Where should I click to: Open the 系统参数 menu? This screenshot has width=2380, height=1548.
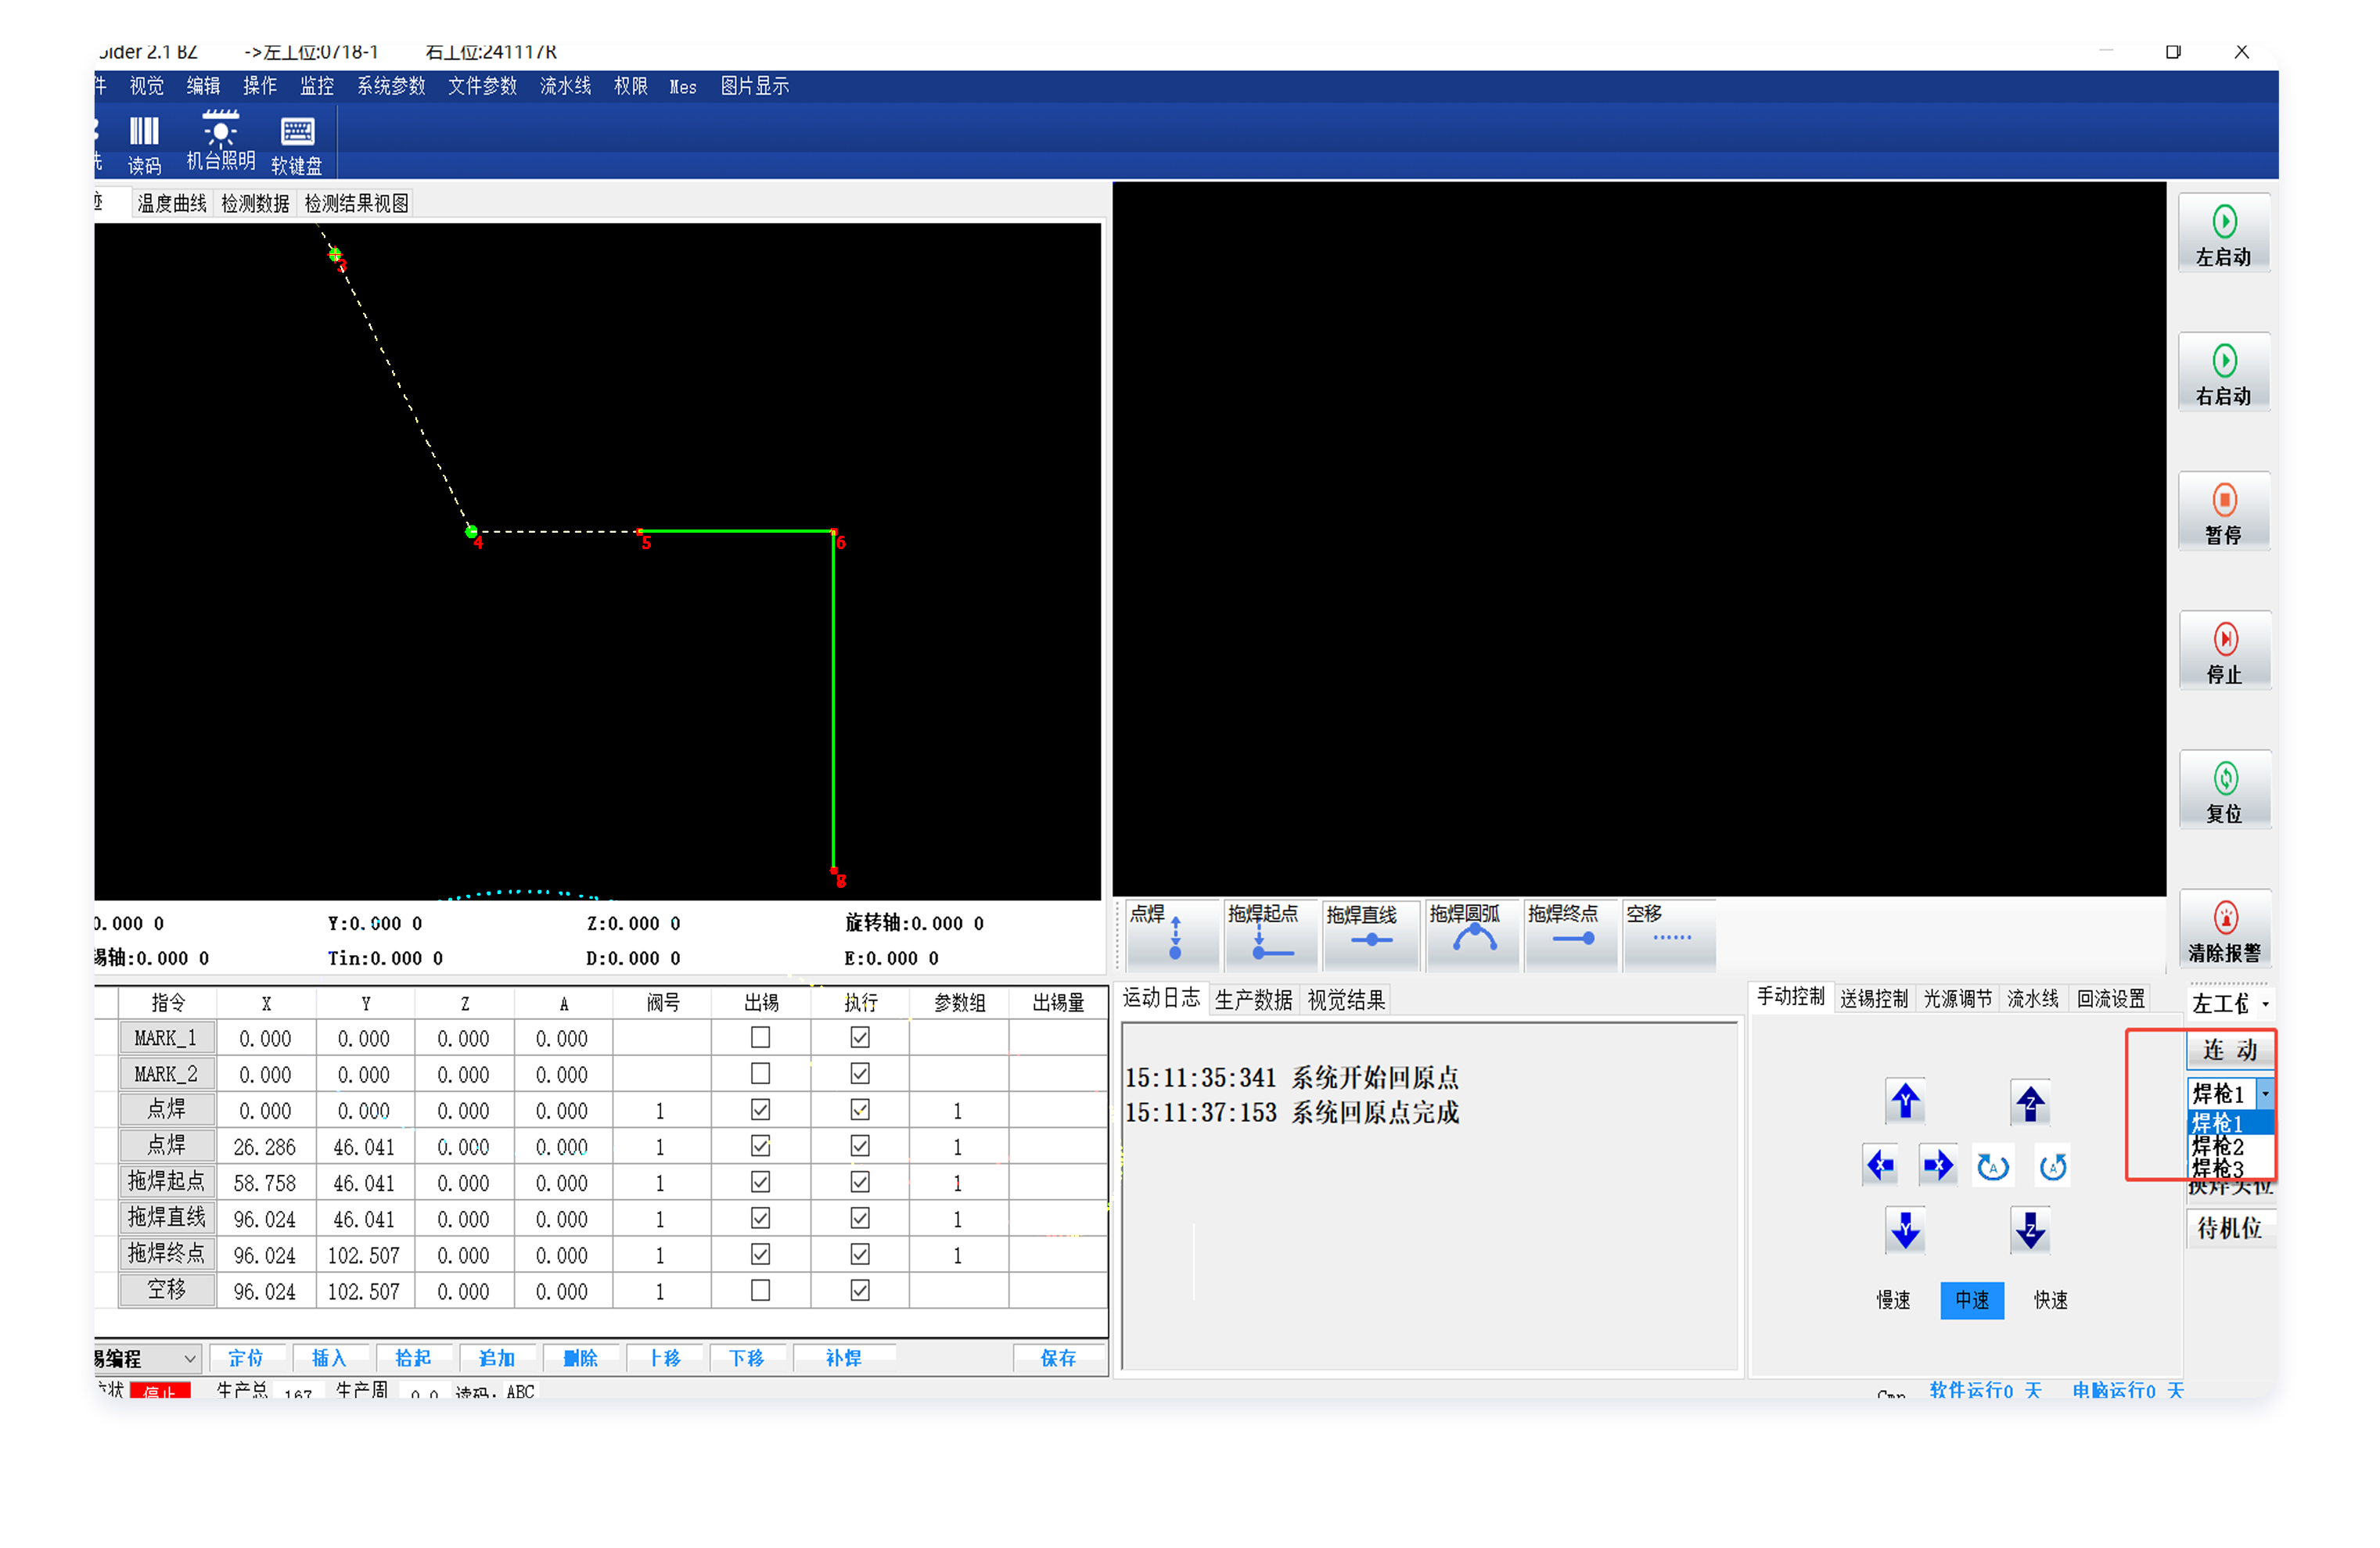tap(391, 86)
